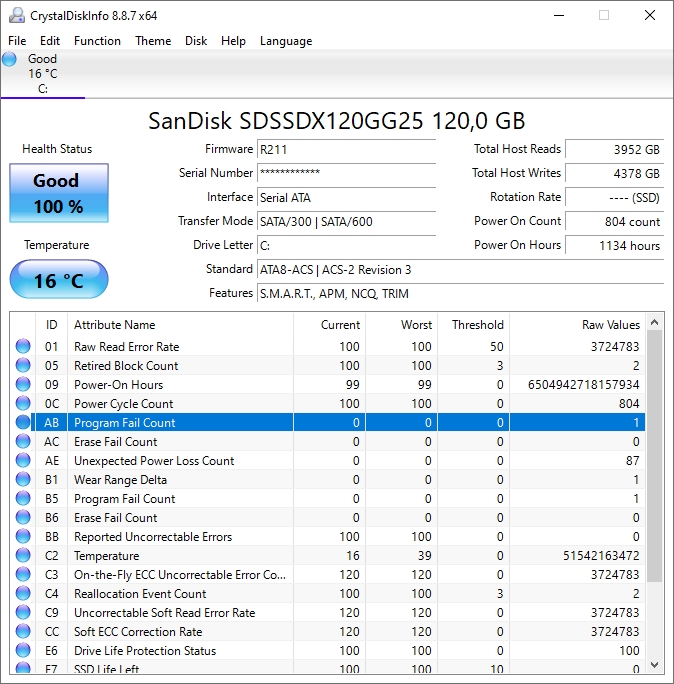Screen dimensions: 674x684
Task: Click the scroll up arrow of attribute list
Action: click(654, 322)
